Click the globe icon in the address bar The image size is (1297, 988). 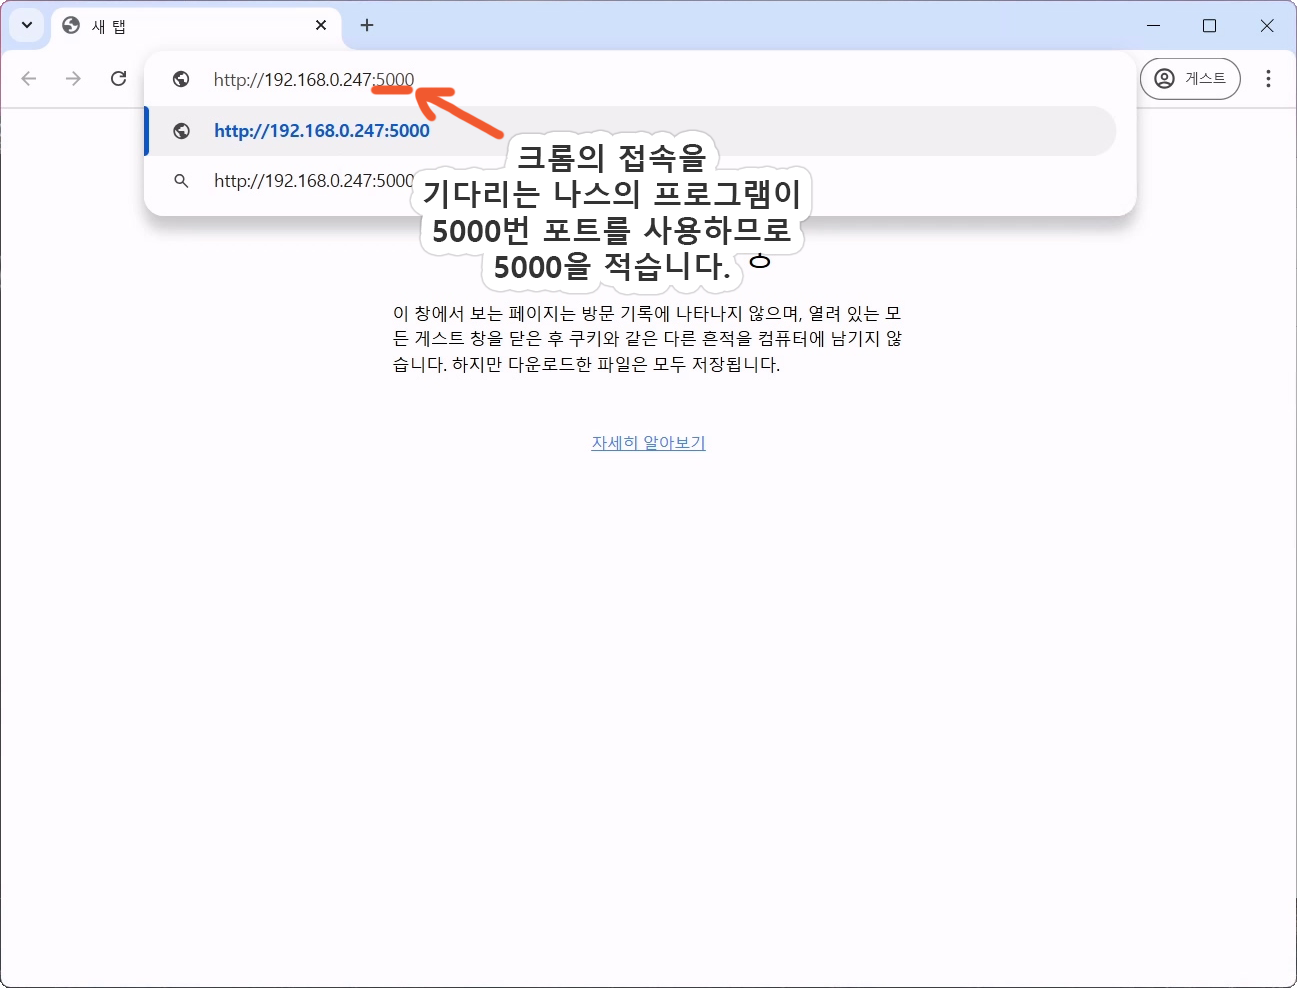181,79
